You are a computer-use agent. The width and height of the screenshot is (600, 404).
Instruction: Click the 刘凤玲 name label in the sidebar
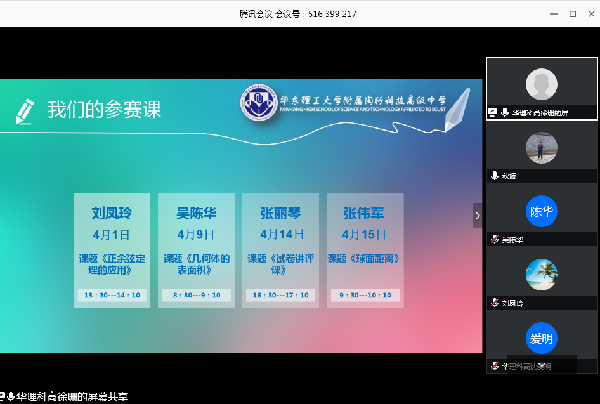click(512, 303)
